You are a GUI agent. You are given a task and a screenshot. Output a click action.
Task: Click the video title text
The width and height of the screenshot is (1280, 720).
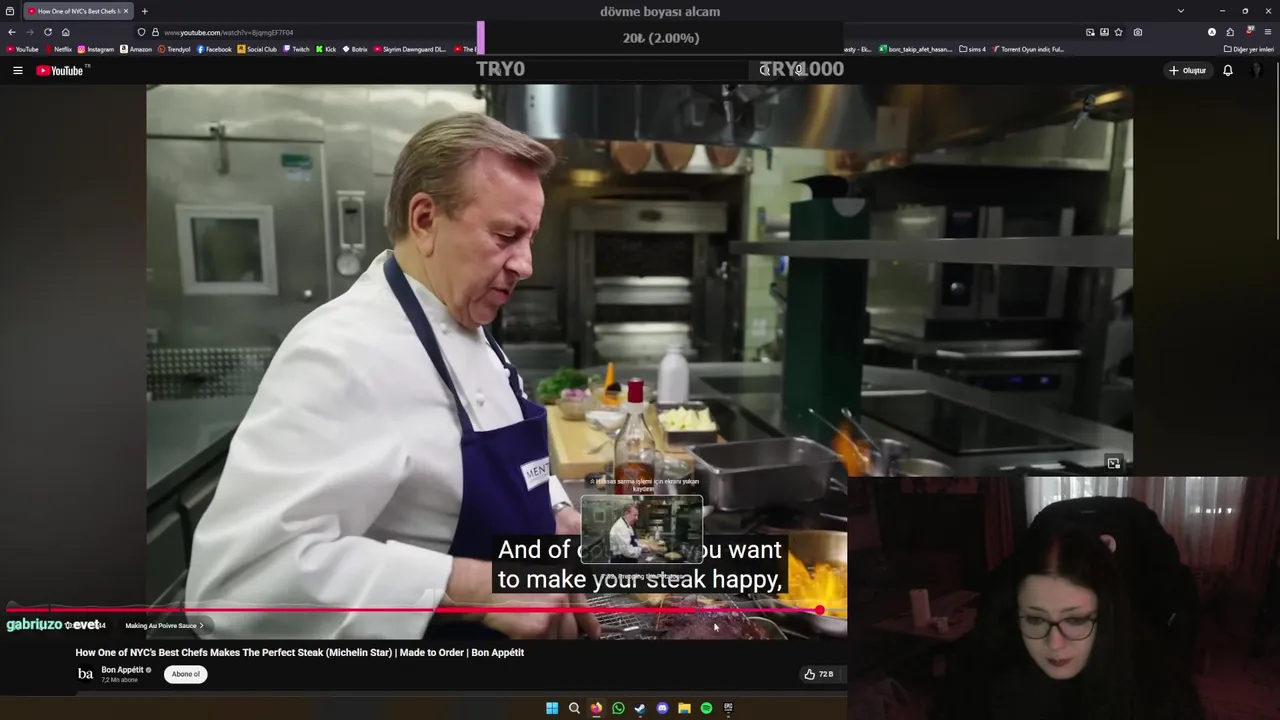click(300, 652)
